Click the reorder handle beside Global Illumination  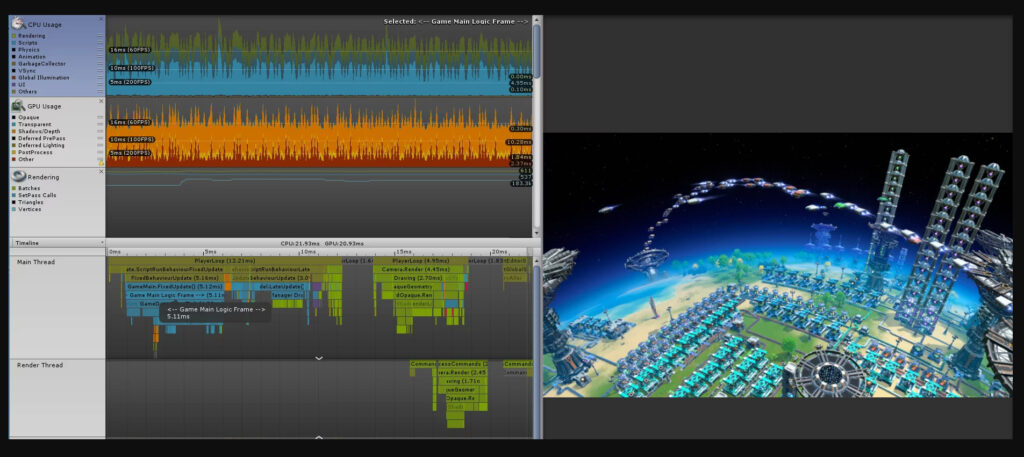[100, 78]
